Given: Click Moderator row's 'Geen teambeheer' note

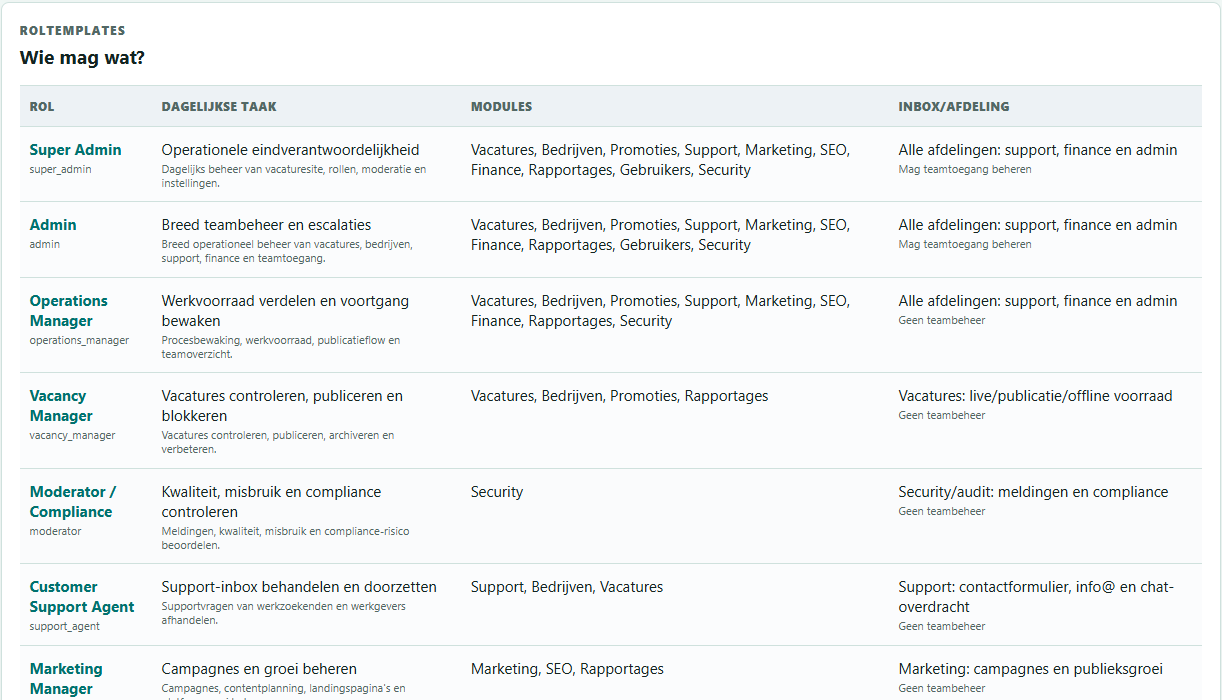Looking at the screenshot, I should (x=942, y=511).
